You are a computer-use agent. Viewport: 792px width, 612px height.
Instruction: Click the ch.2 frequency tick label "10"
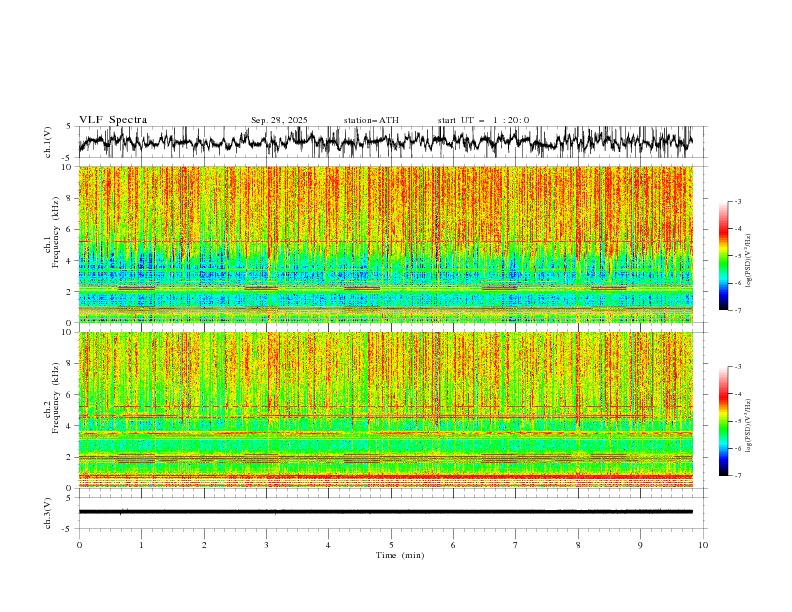[68, 332]
